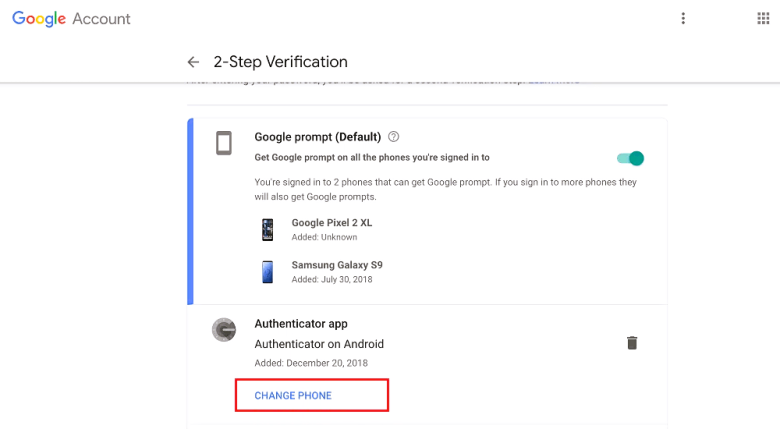Turn off the Google prompt toggle
The width and height of the screenshot is (780, 429).
630,158
